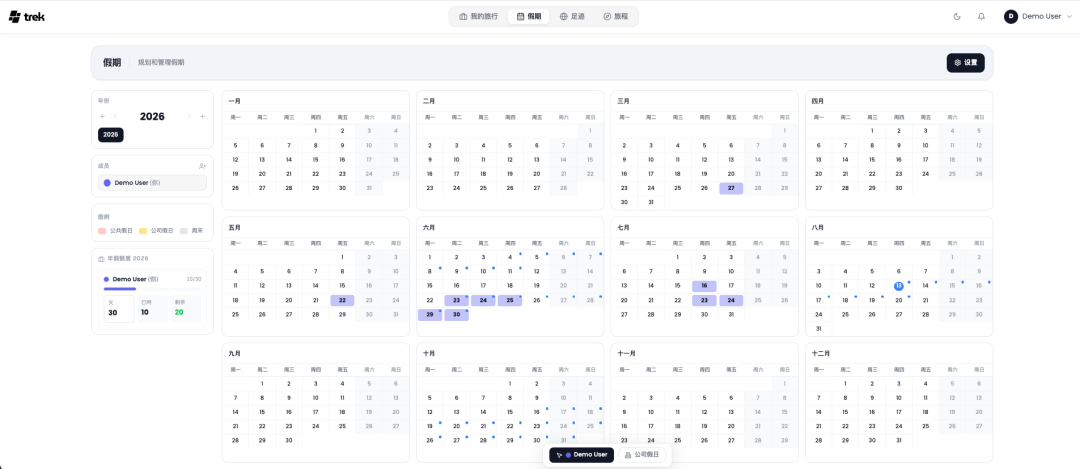Click highlighted June 29
This screenshot has width=1080, height=469.
click(429, 314)
